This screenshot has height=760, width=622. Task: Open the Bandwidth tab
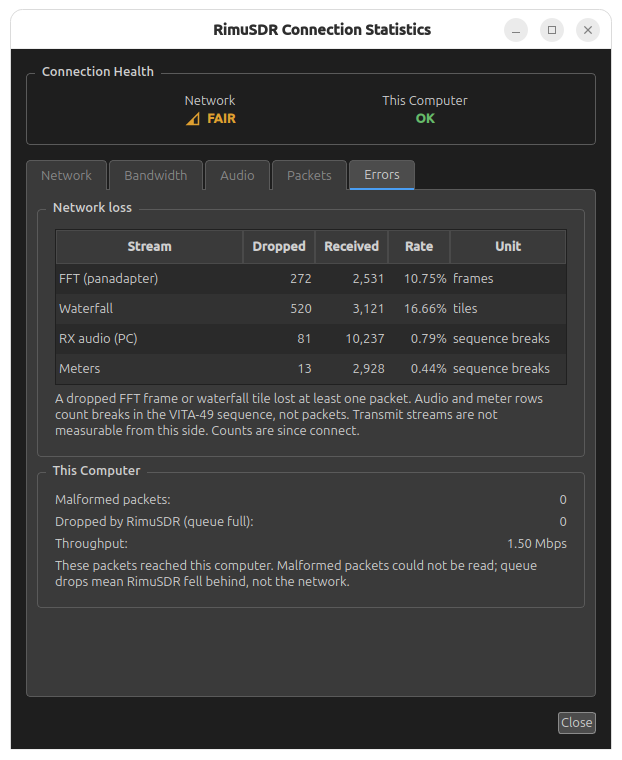[x=156, y=175]
